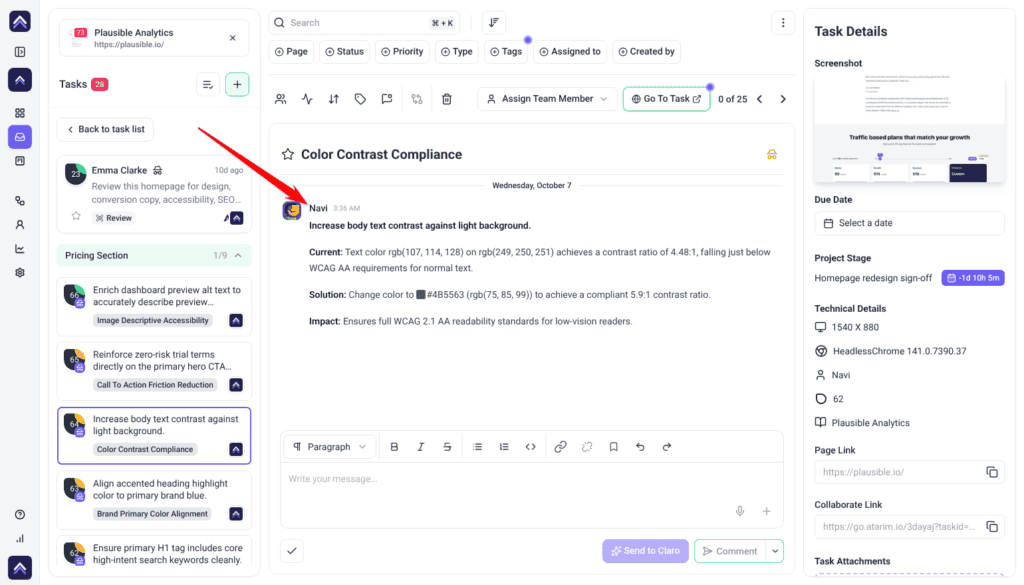Viewport: 1024px width, 585px height.
Task: Click the tag icon in task toolbar
Action: [360, 99]
